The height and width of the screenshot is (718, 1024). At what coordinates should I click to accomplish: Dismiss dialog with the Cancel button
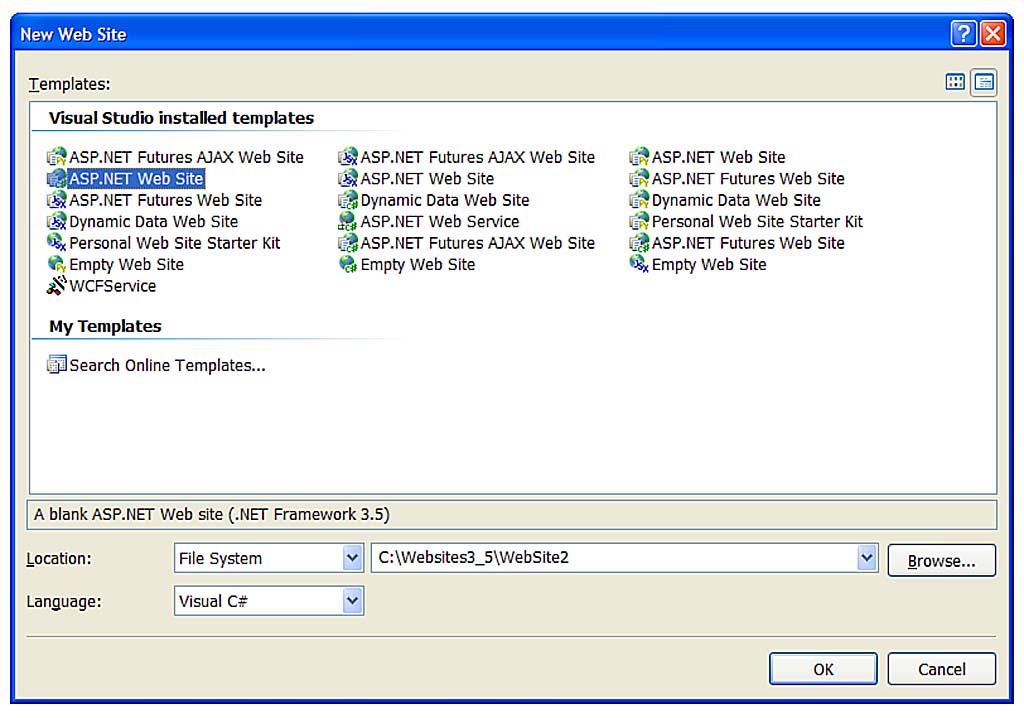pos(941,668)
